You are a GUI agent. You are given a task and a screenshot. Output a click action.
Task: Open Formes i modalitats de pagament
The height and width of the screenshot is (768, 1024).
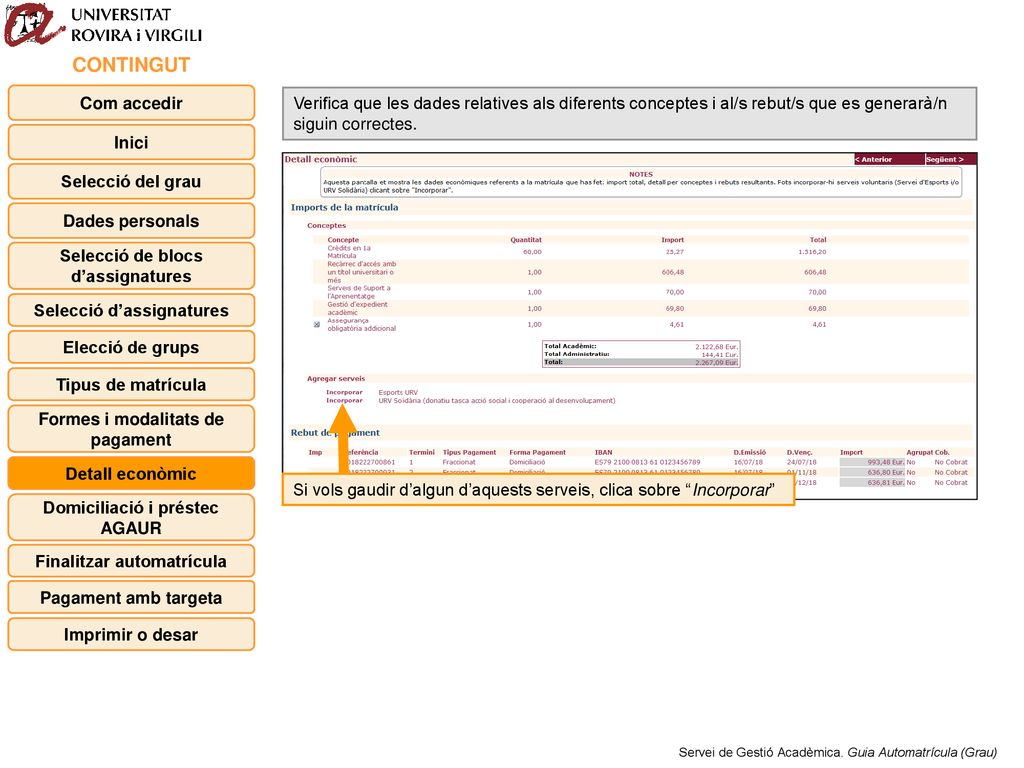pos(131,429)
